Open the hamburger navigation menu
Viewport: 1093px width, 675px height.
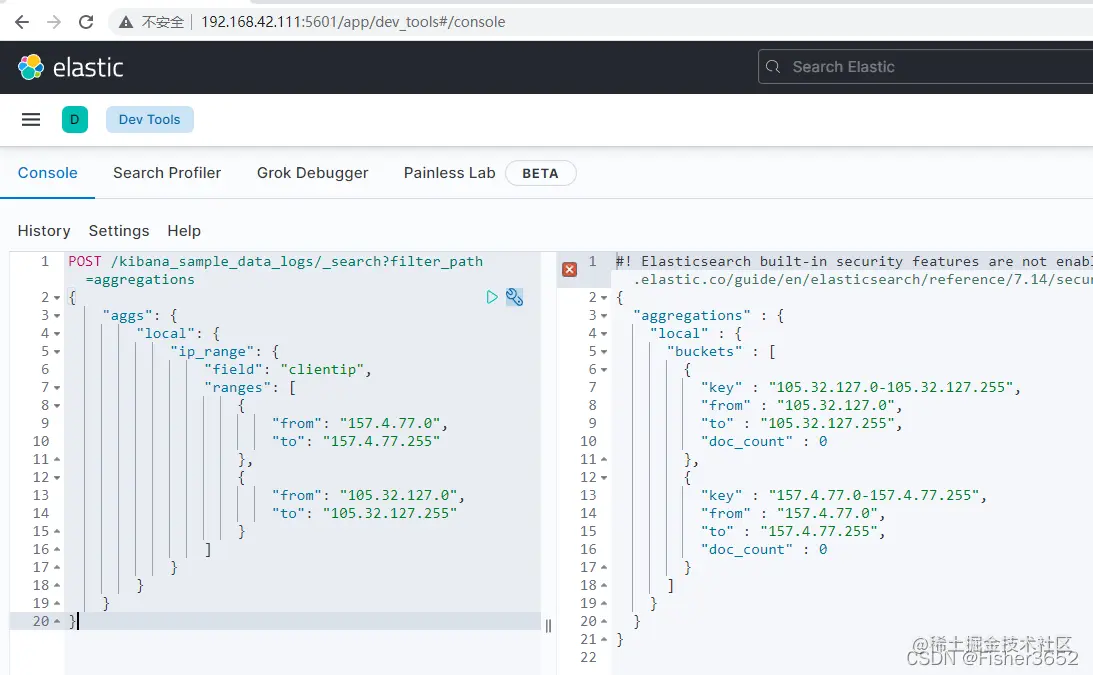pos(31,119)
